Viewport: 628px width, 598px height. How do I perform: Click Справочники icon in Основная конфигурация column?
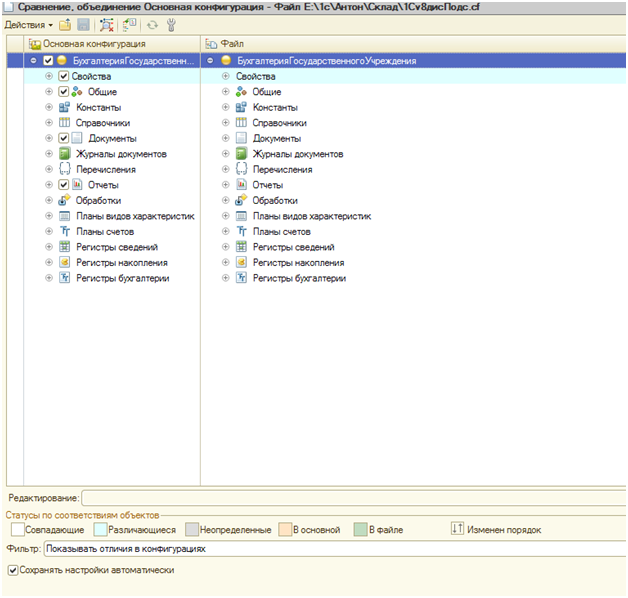[x=64, y=123]
